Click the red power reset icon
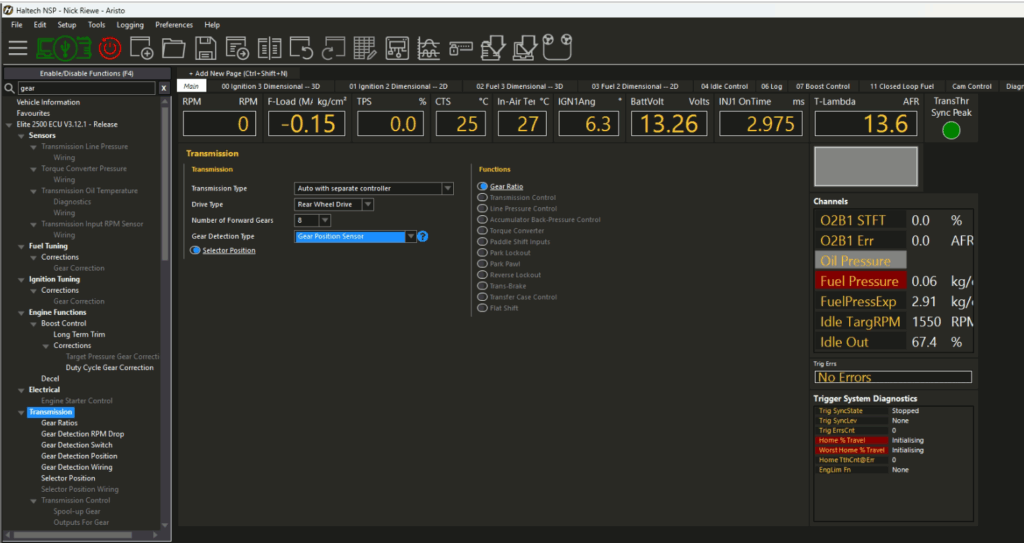The height and width of the screenshot is (543, 1024). point(110,48)
